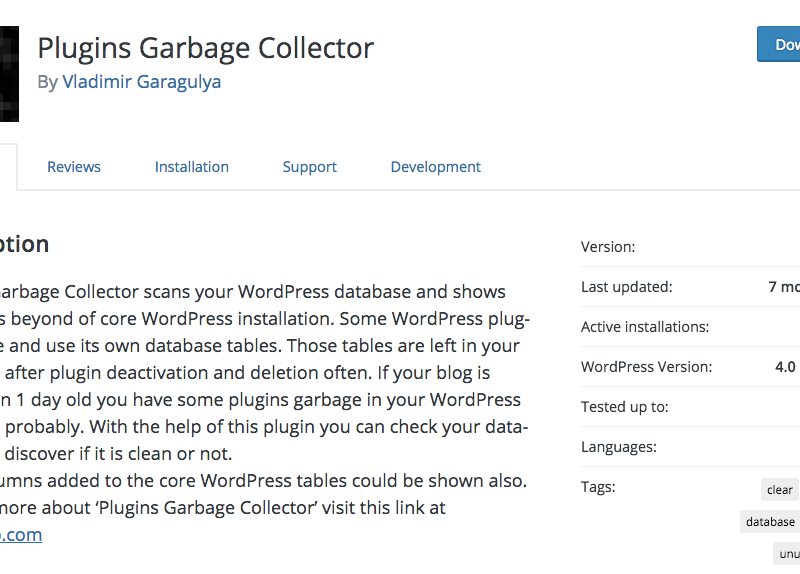Click the partially visible 'unu' tag
The height and width of the screenshot is (574, 800).
787,554
